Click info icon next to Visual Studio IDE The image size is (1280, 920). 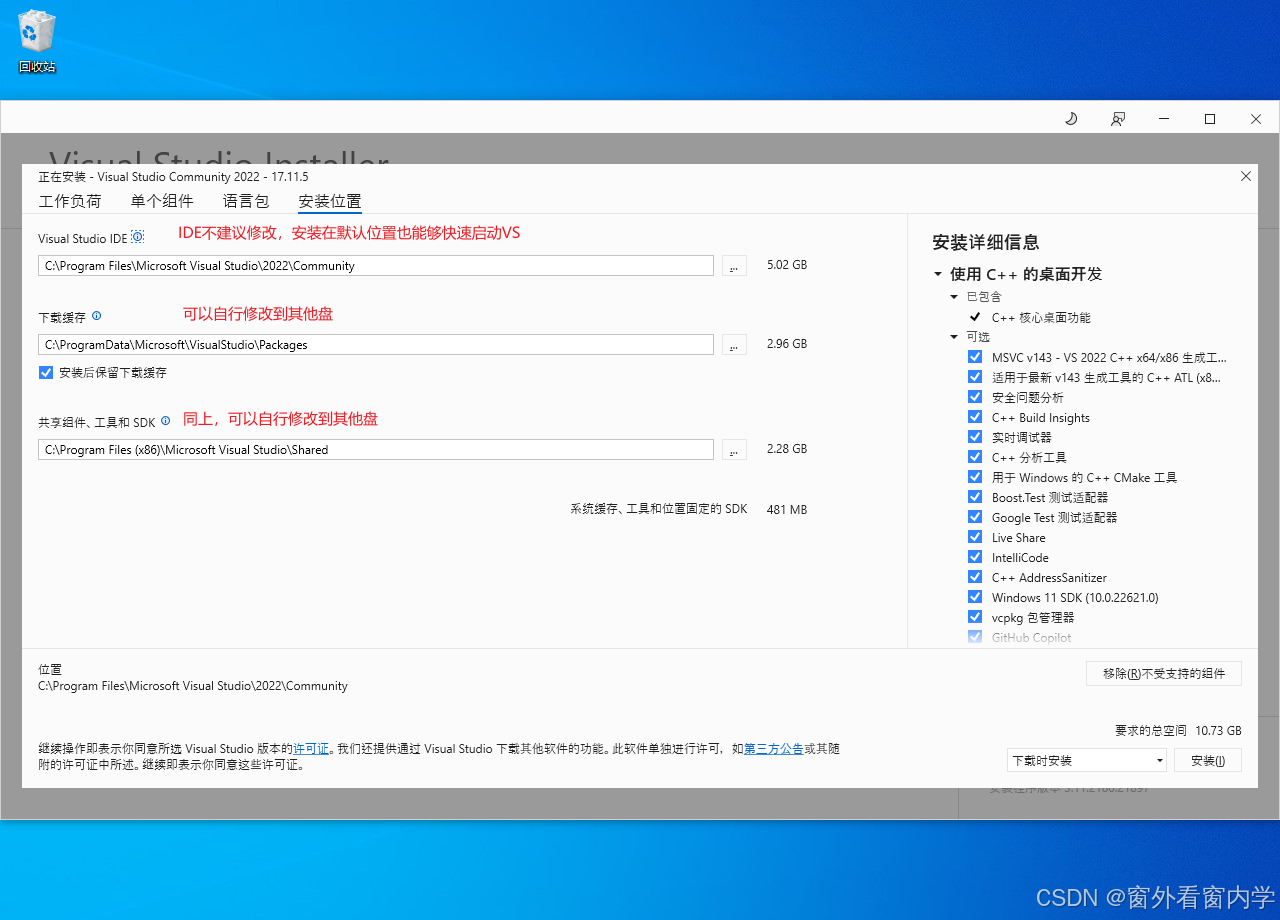(138, 237)
